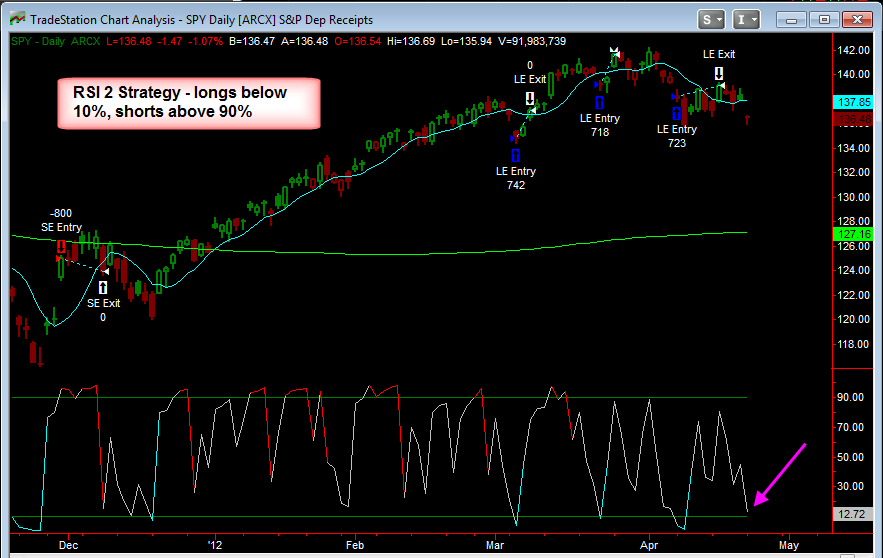Screen dimensions: 883x558
Task: Click the cyan 137.85 moving average marker
Action: pos(853,102)
